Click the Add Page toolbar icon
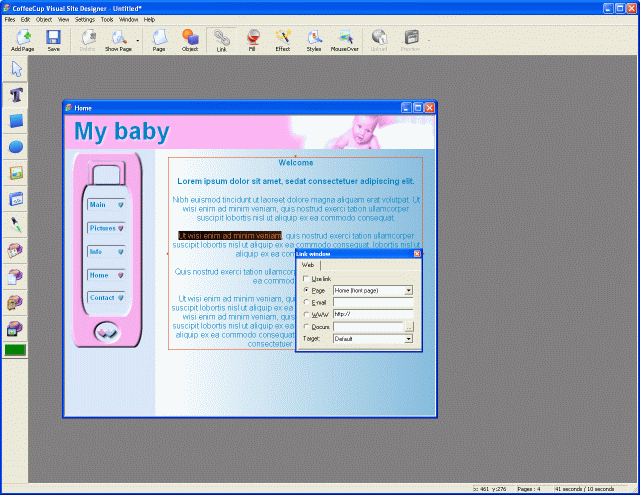The height and width of the screenshot is (495, 640). tap(22, 40)
